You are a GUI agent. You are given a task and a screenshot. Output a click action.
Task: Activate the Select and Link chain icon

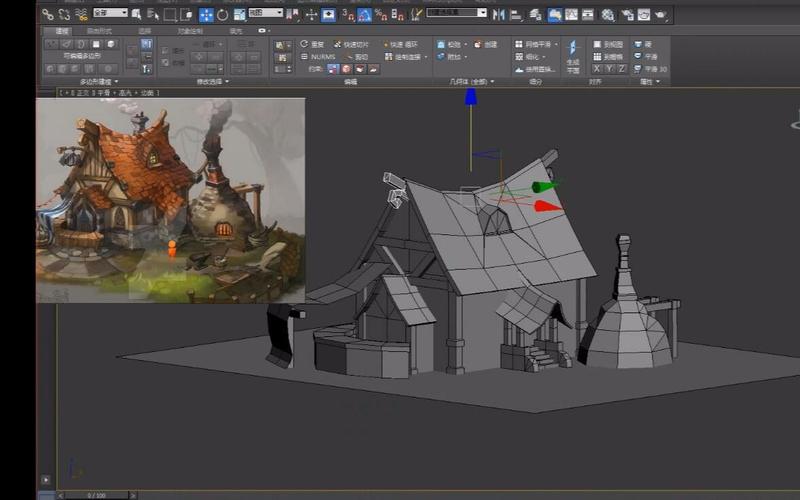click(47, 14)
